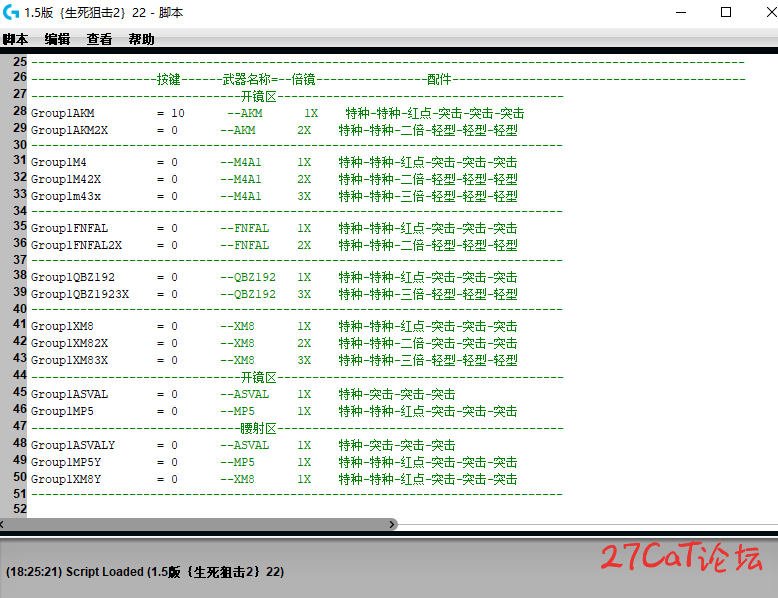This screenshot has height=598, width=778.
Task: Click the 开镜区 section header on line 27
Action: coord(259,96)
